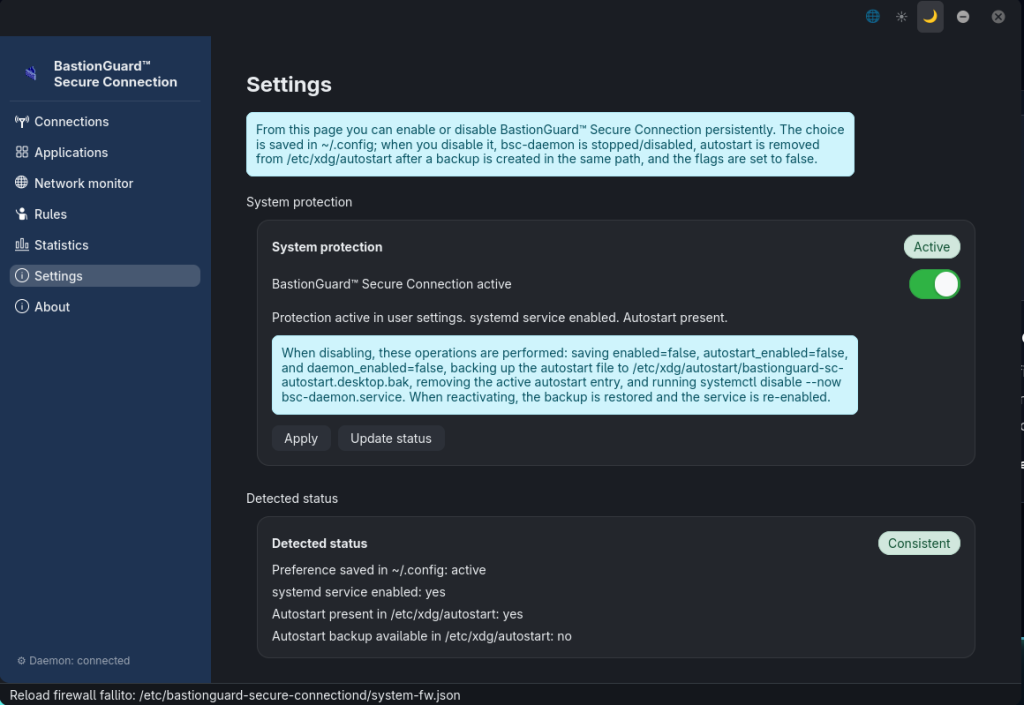Switch to light theme with sun icon

point(901,16)
